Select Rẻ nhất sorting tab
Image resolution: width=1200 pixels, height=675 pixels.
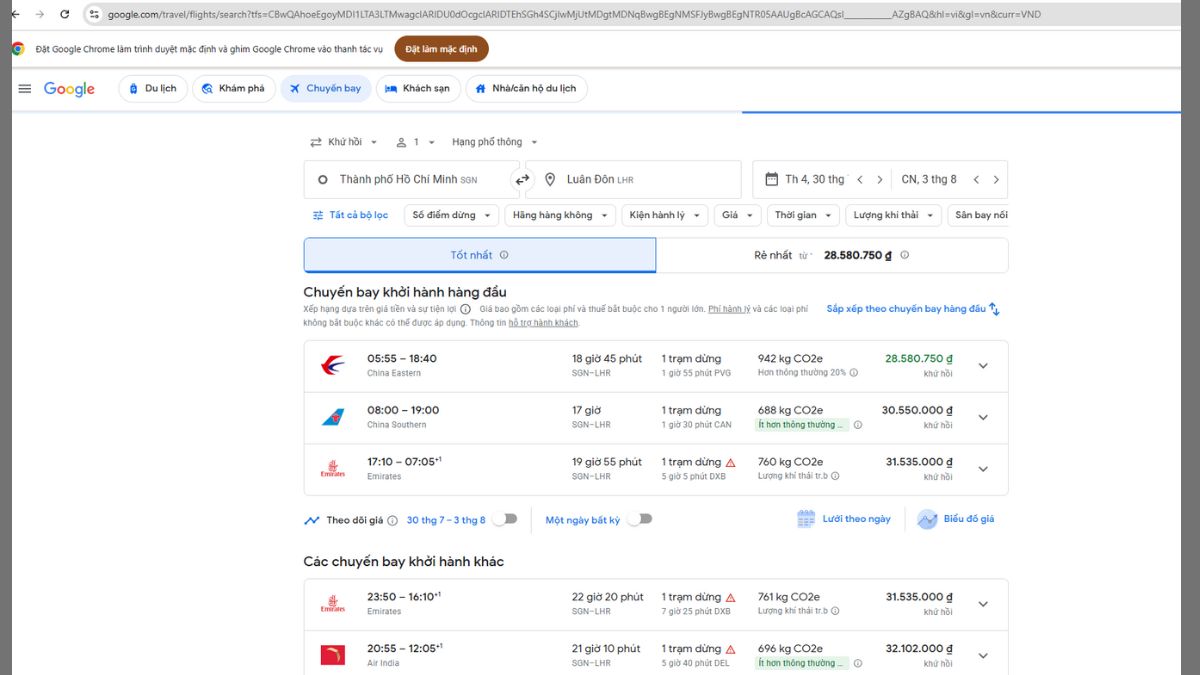coord(832,255)
